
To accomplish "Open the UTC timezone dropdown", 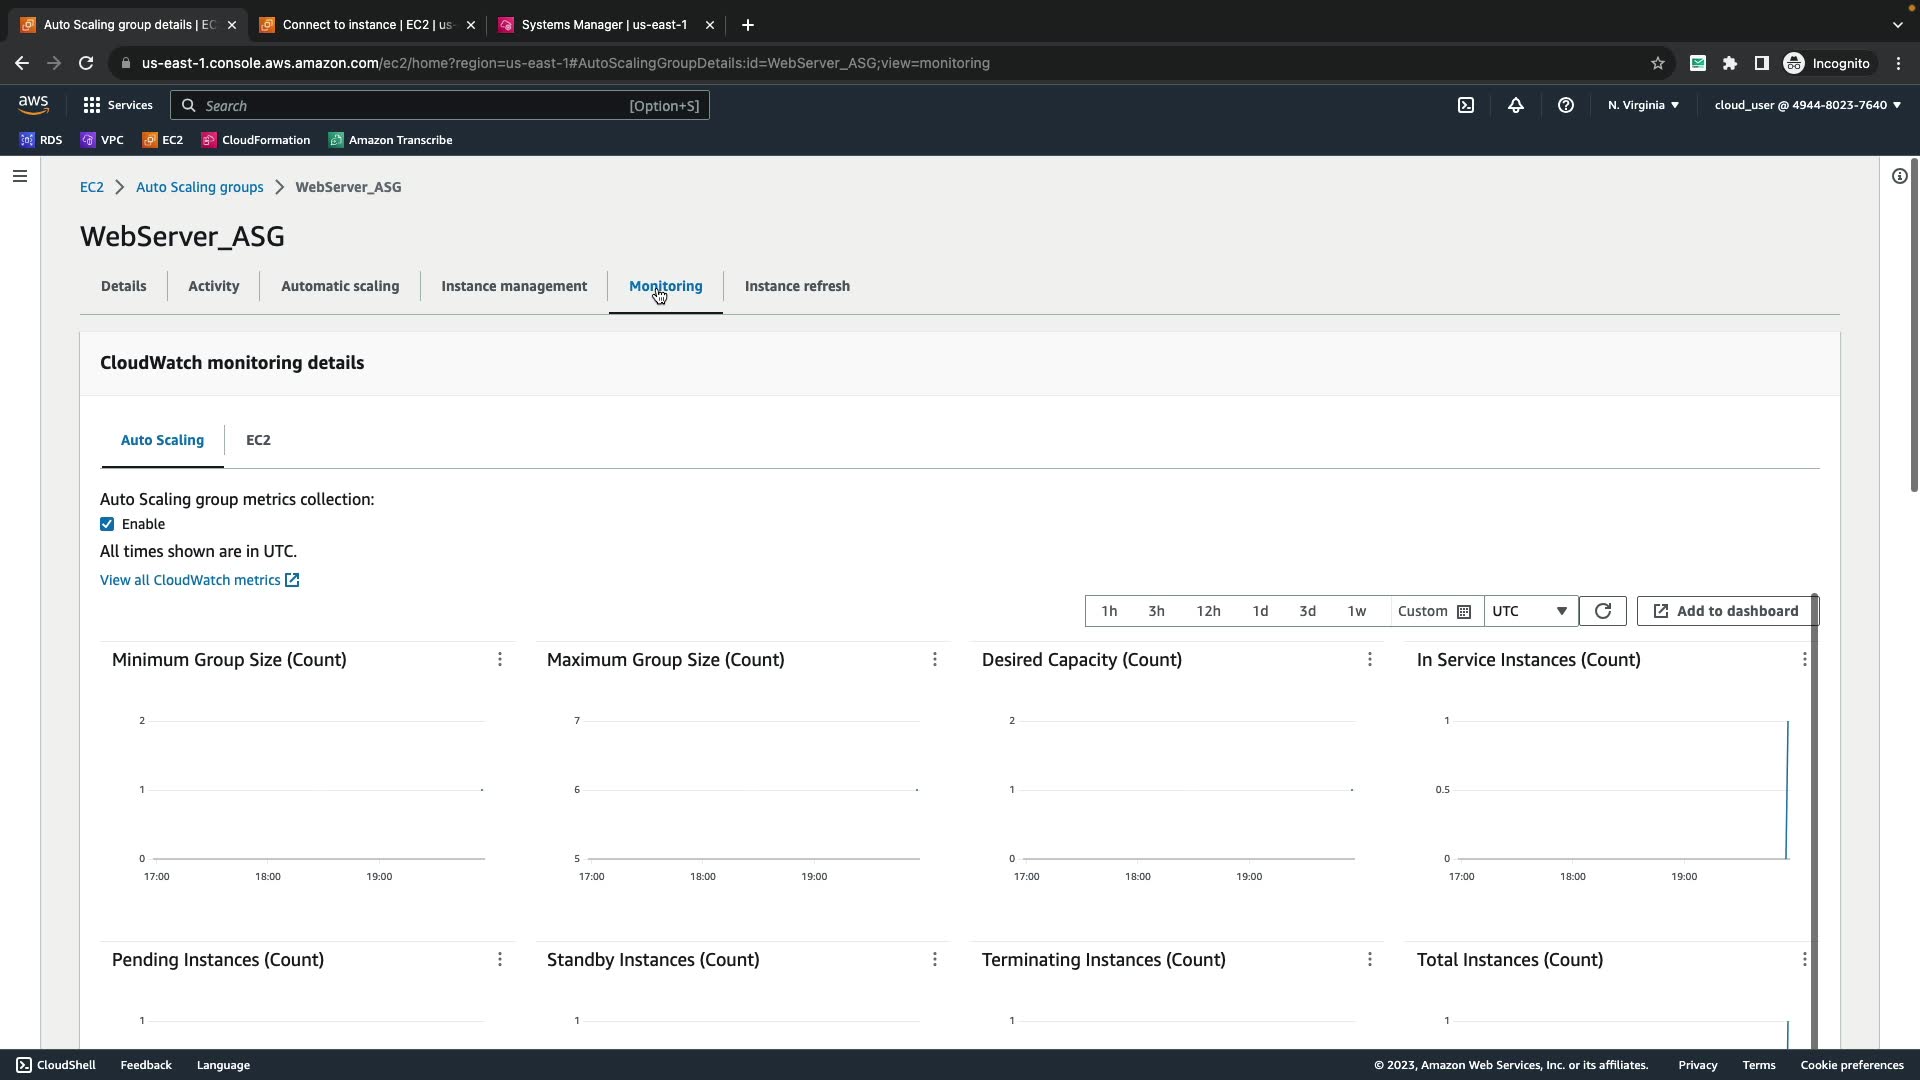I will pos(1530,611).
